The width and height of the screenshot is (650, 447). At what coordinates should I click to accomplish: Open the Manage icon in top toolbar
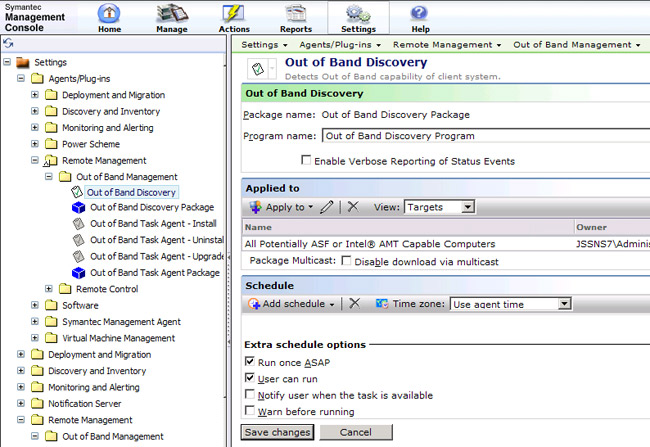click(x=172, y=13)
